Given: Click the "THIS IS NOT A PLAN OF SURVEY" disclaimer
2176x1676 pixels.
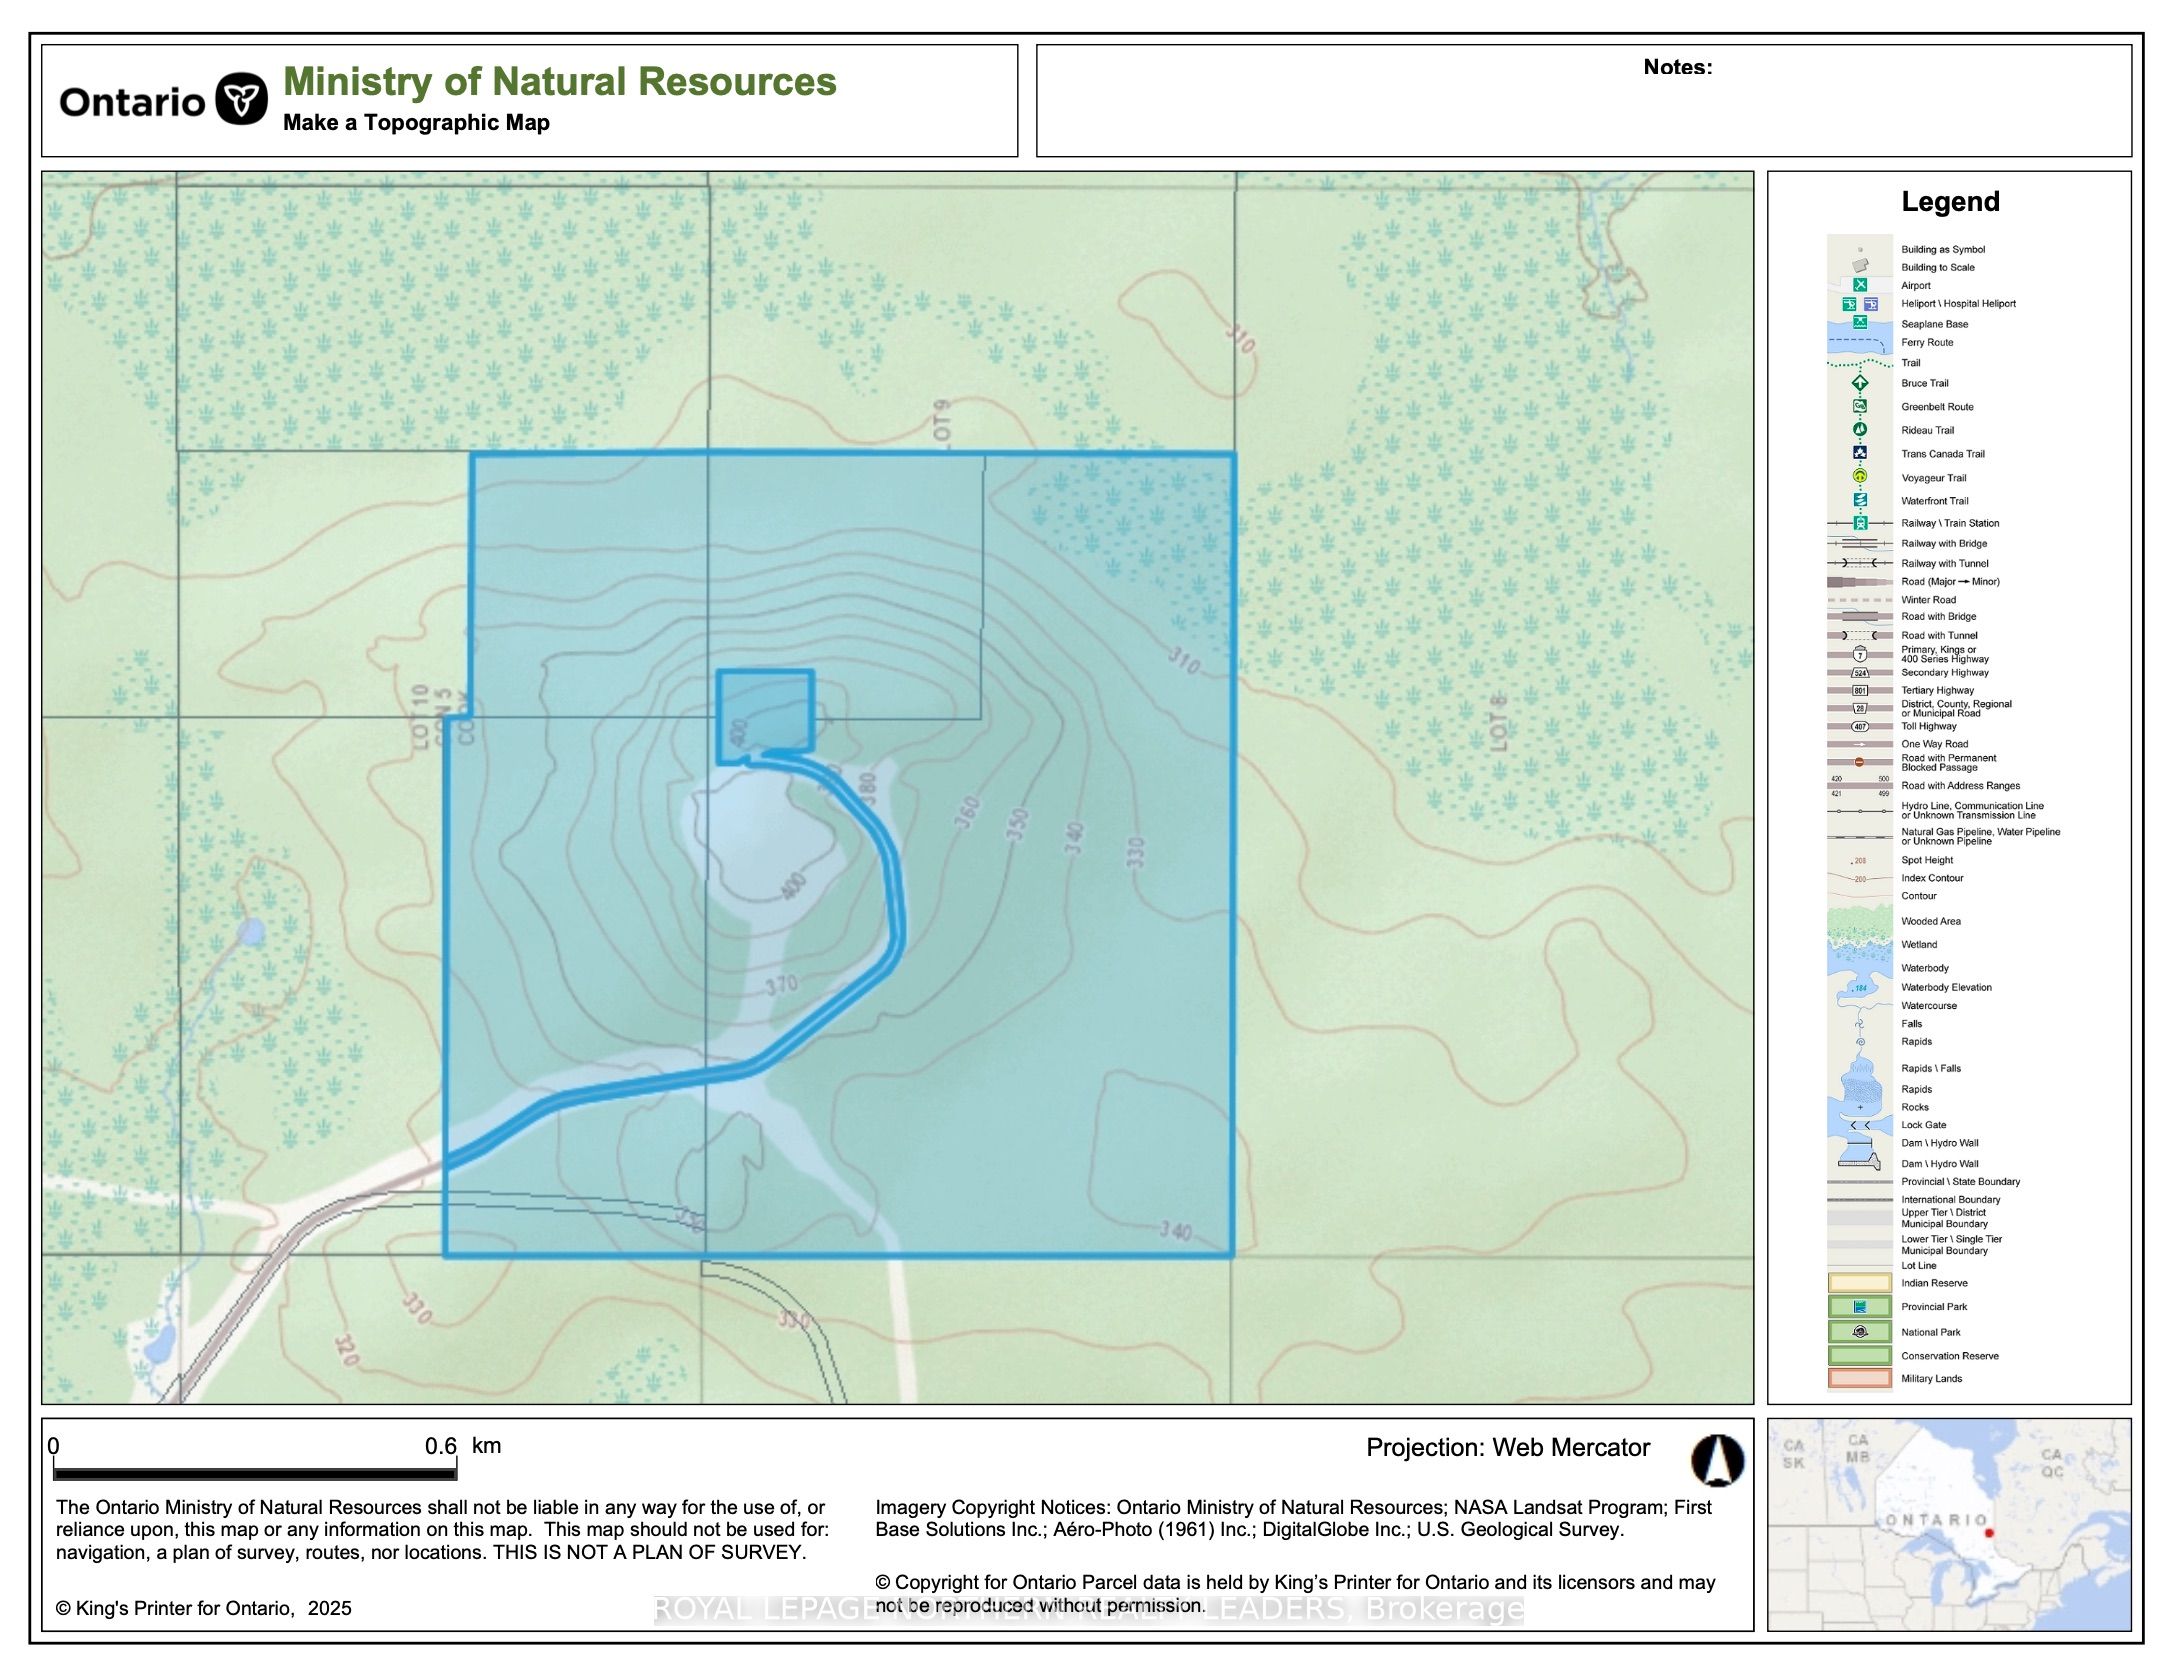Looking at the screenshot, I should (649, 1553).
